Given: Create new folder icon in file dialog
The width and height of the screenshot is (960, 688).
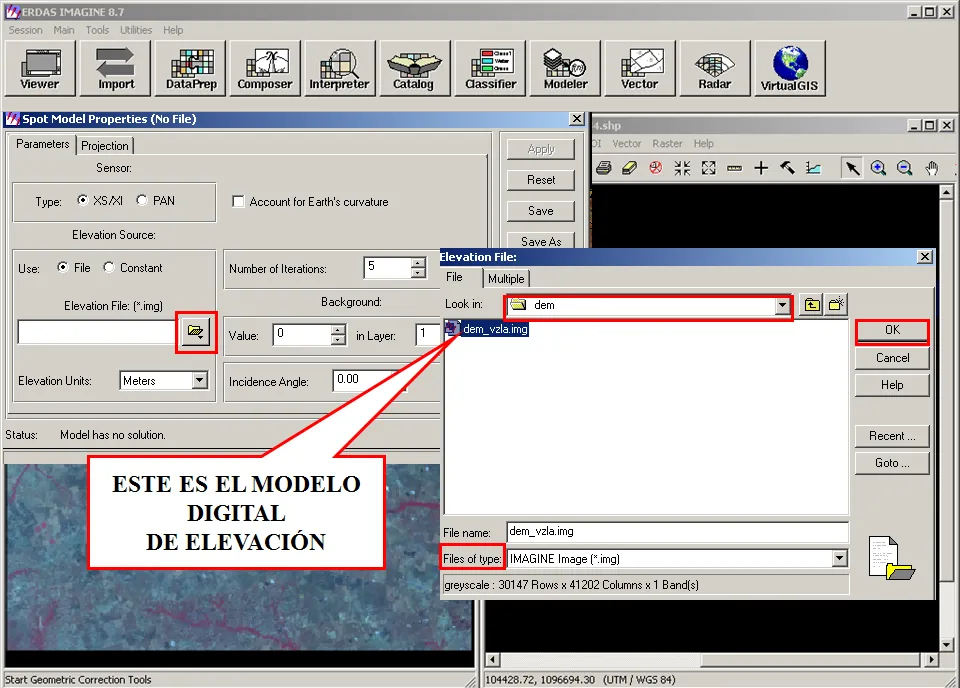Looking at the screenshot, I should pyautogui.click(x=836, y=304).
